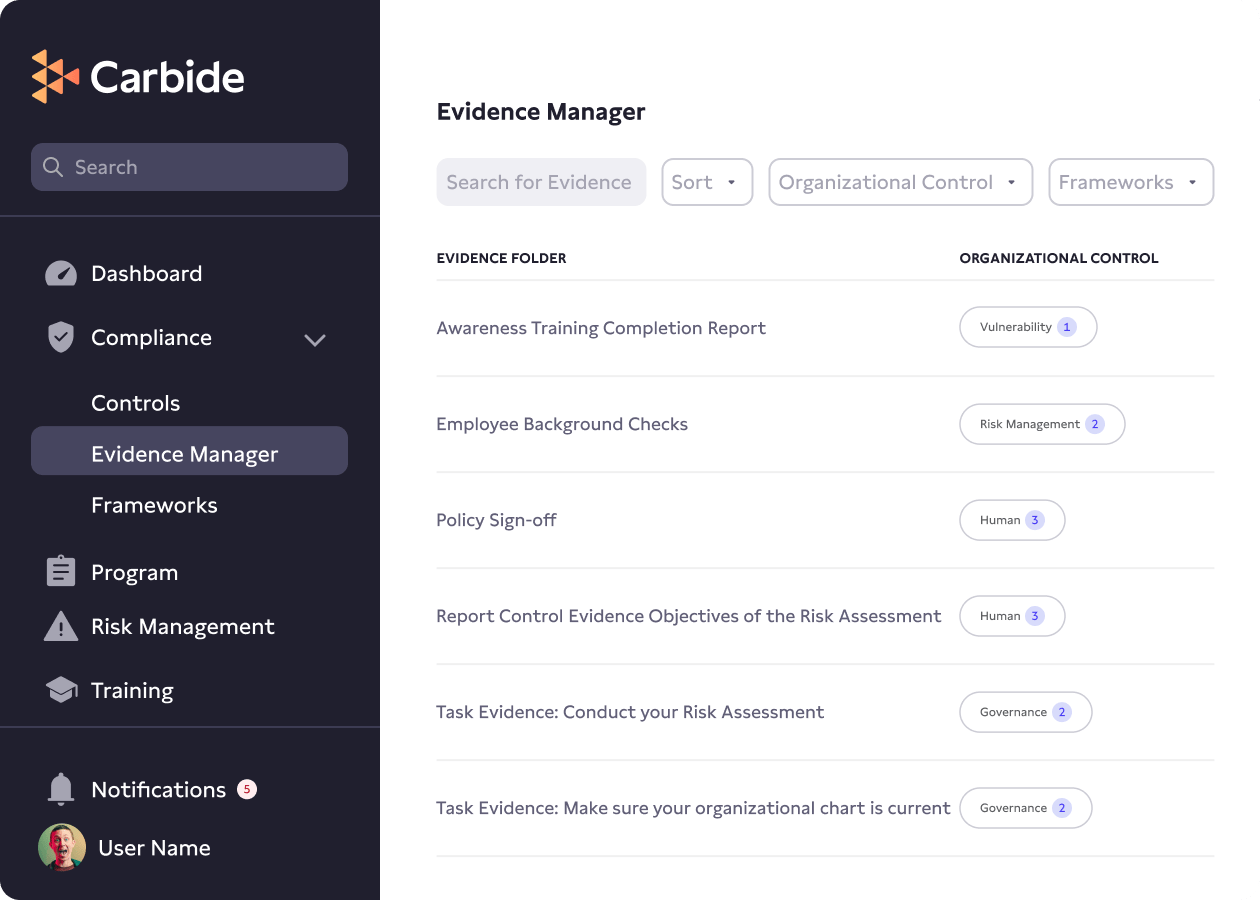
Task: Click the Carbide logo icon
Action: tap(55, 77)
